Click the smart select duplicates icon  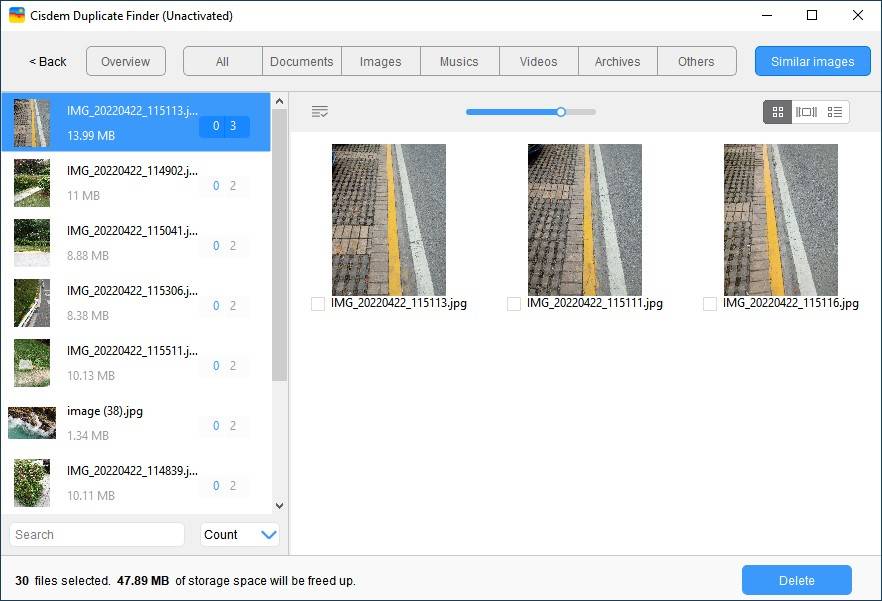pyautogui.click(x=319, y=111)
